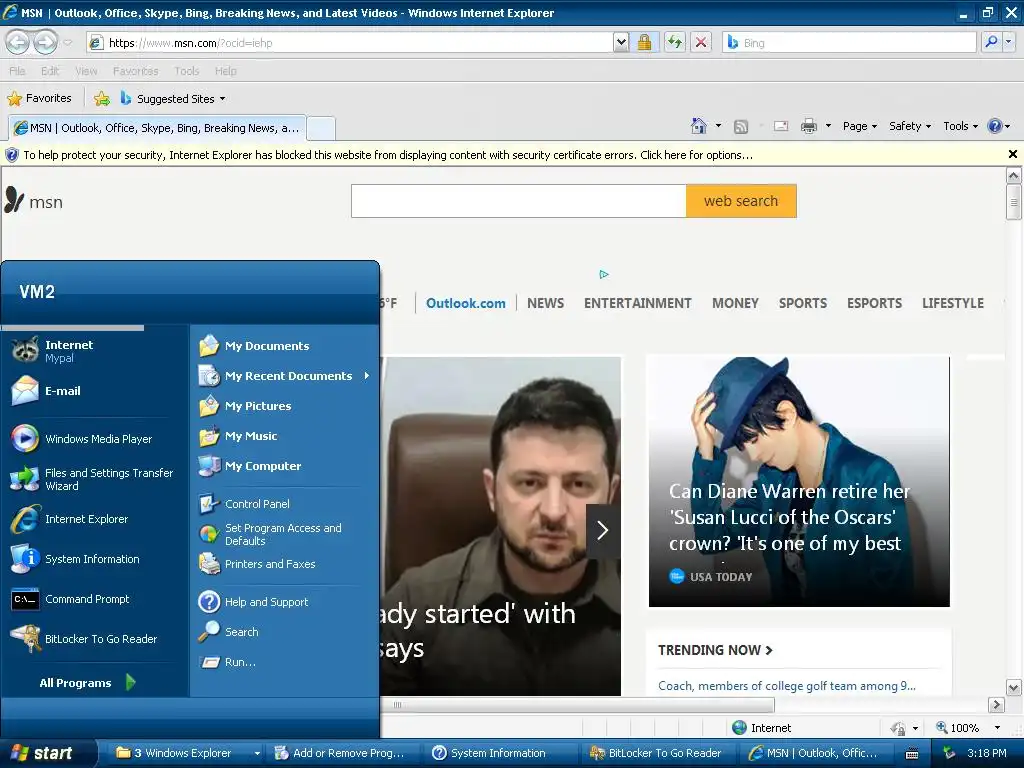Click the Start button
Viewport: 1024px width, 768px height.
click(47, 753)
